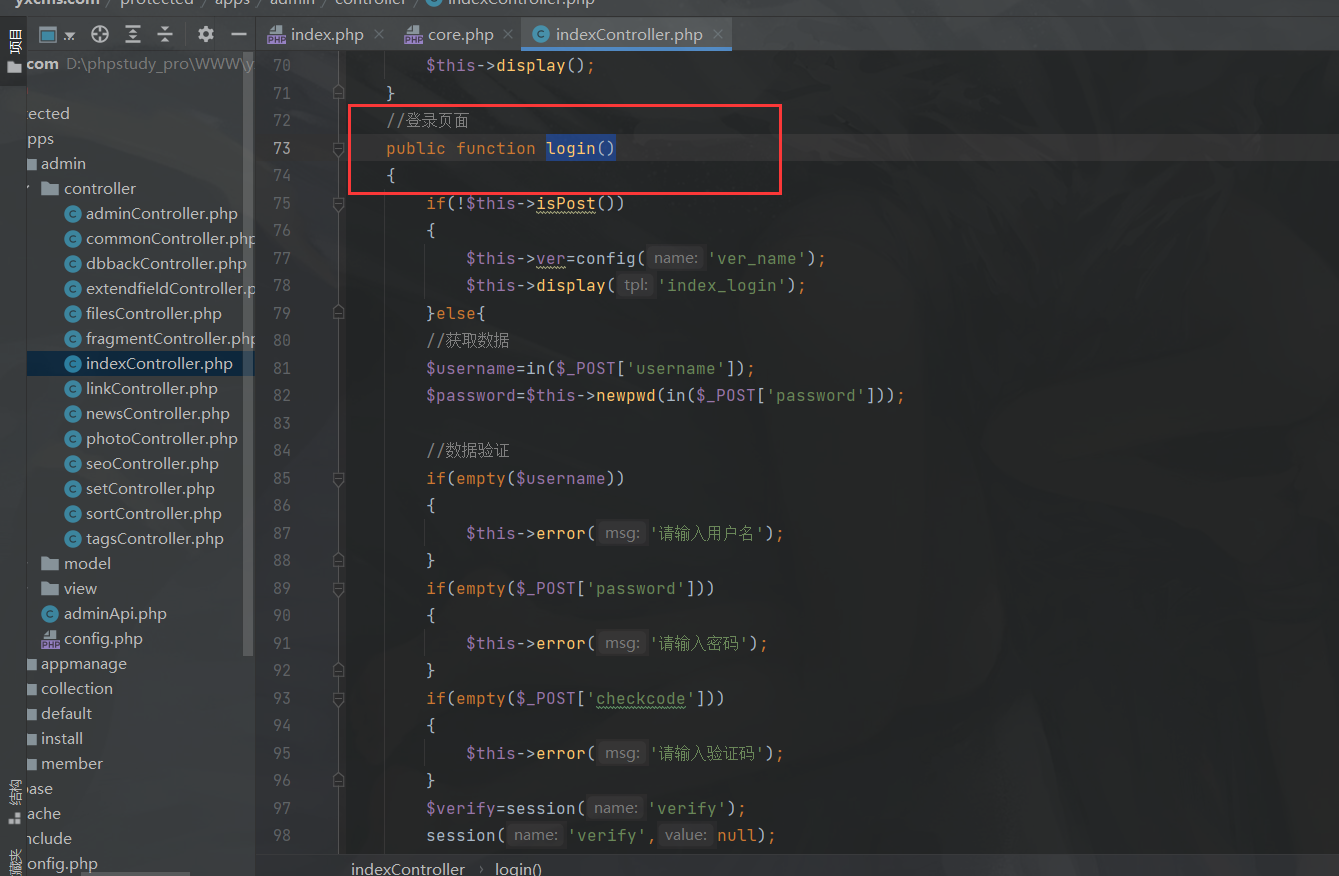Click the login() breadcrumb at the bottom
Image resolution: width=1339 pixels, height=876 pixels.
point(518,868)
